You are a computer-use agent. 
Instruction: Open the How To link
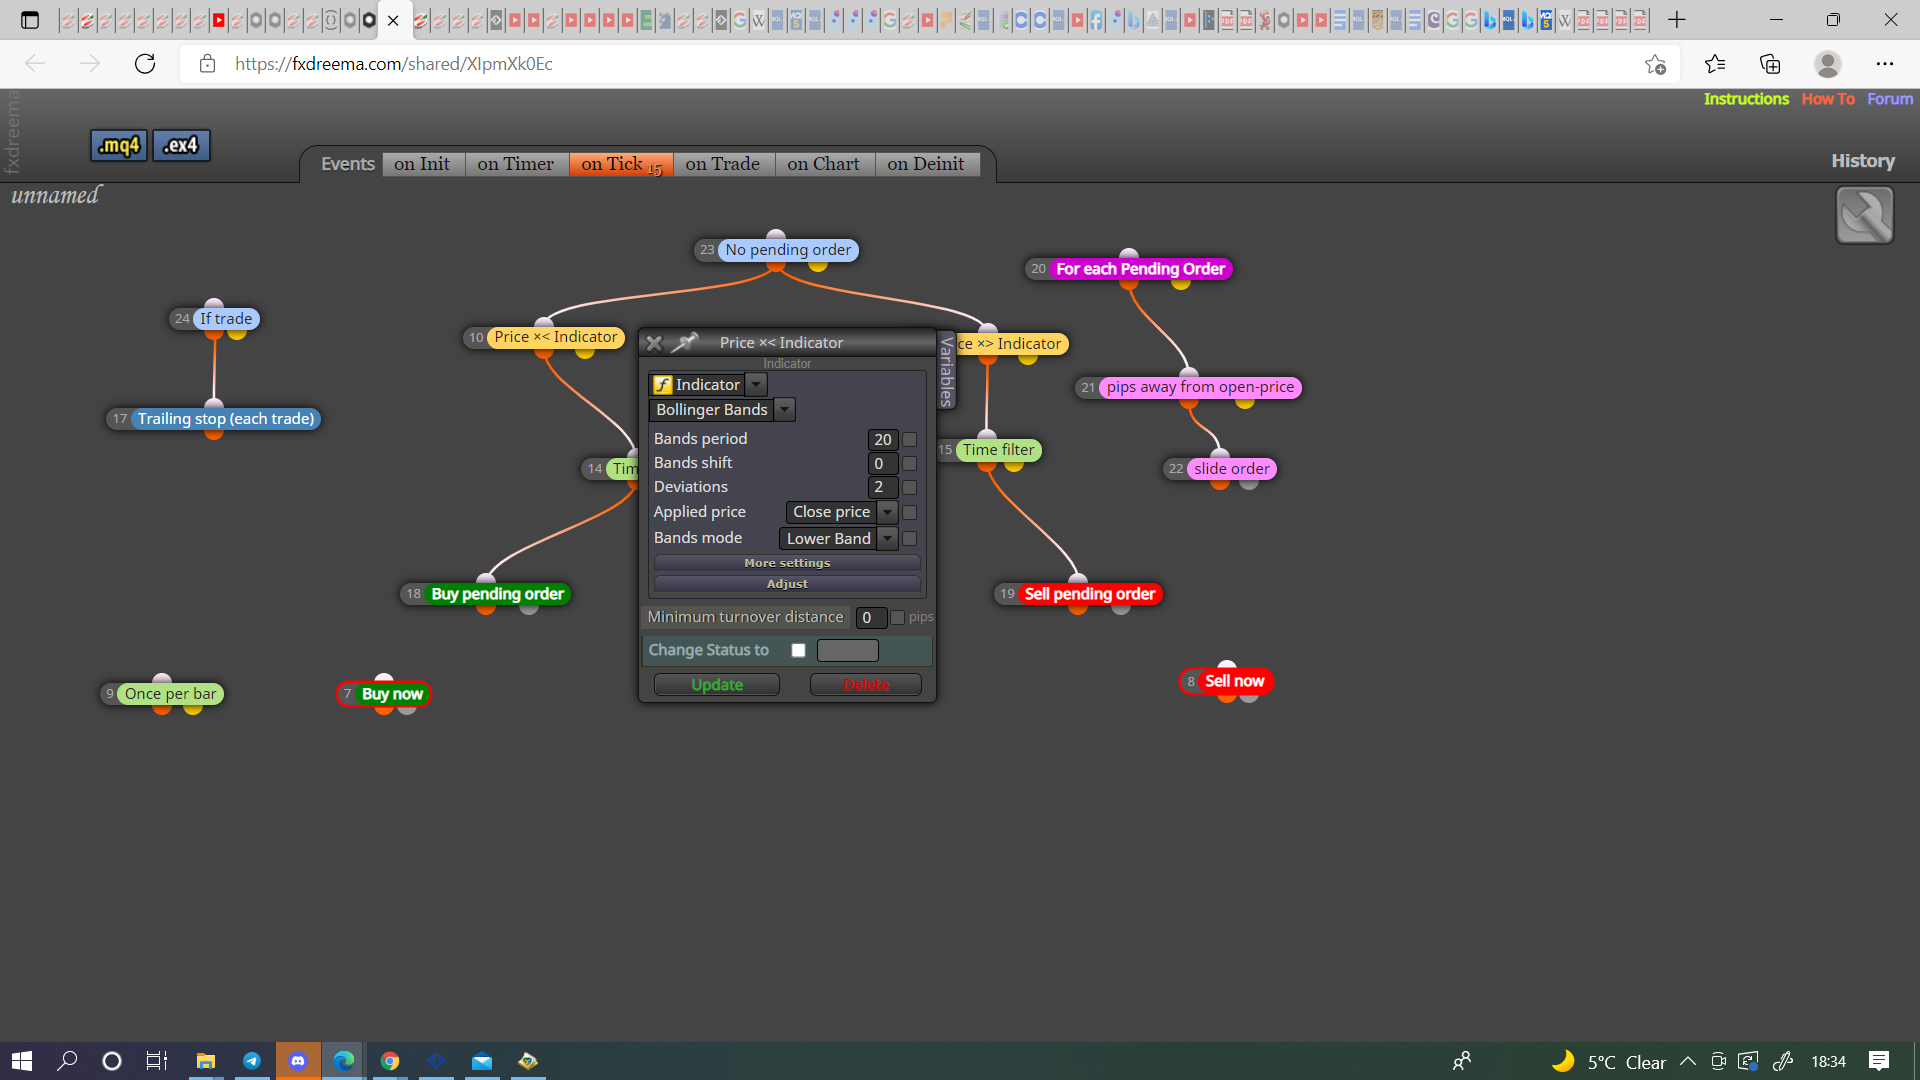click(x=1828, y=99)
